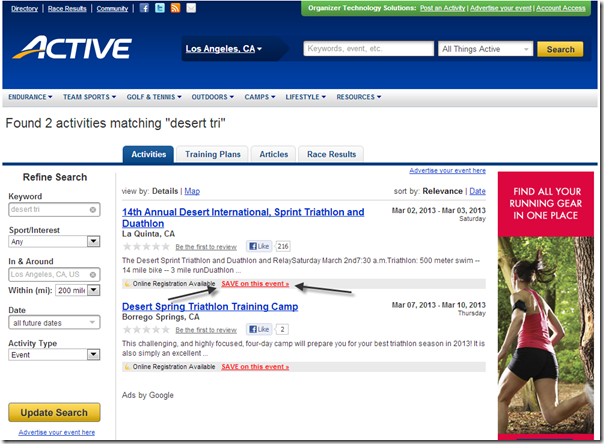Open the Facebook icon in top bar
This screenshot has width=604, height=444.
tap(144, 8)
